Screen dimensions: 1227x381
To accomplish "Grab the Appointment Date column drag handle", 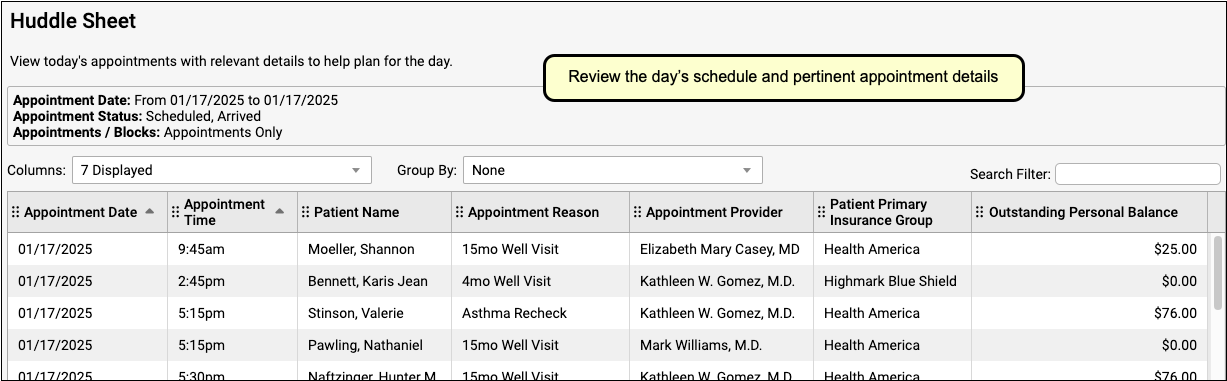I will pos(15,212).
